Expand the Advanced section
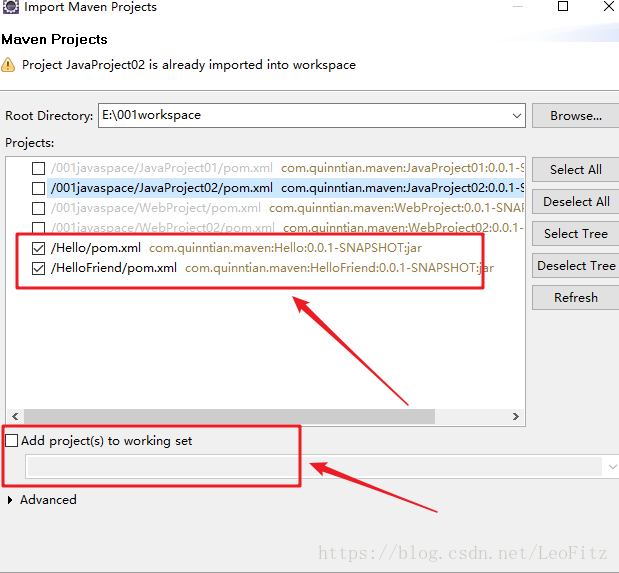 (x=10, y=500)
